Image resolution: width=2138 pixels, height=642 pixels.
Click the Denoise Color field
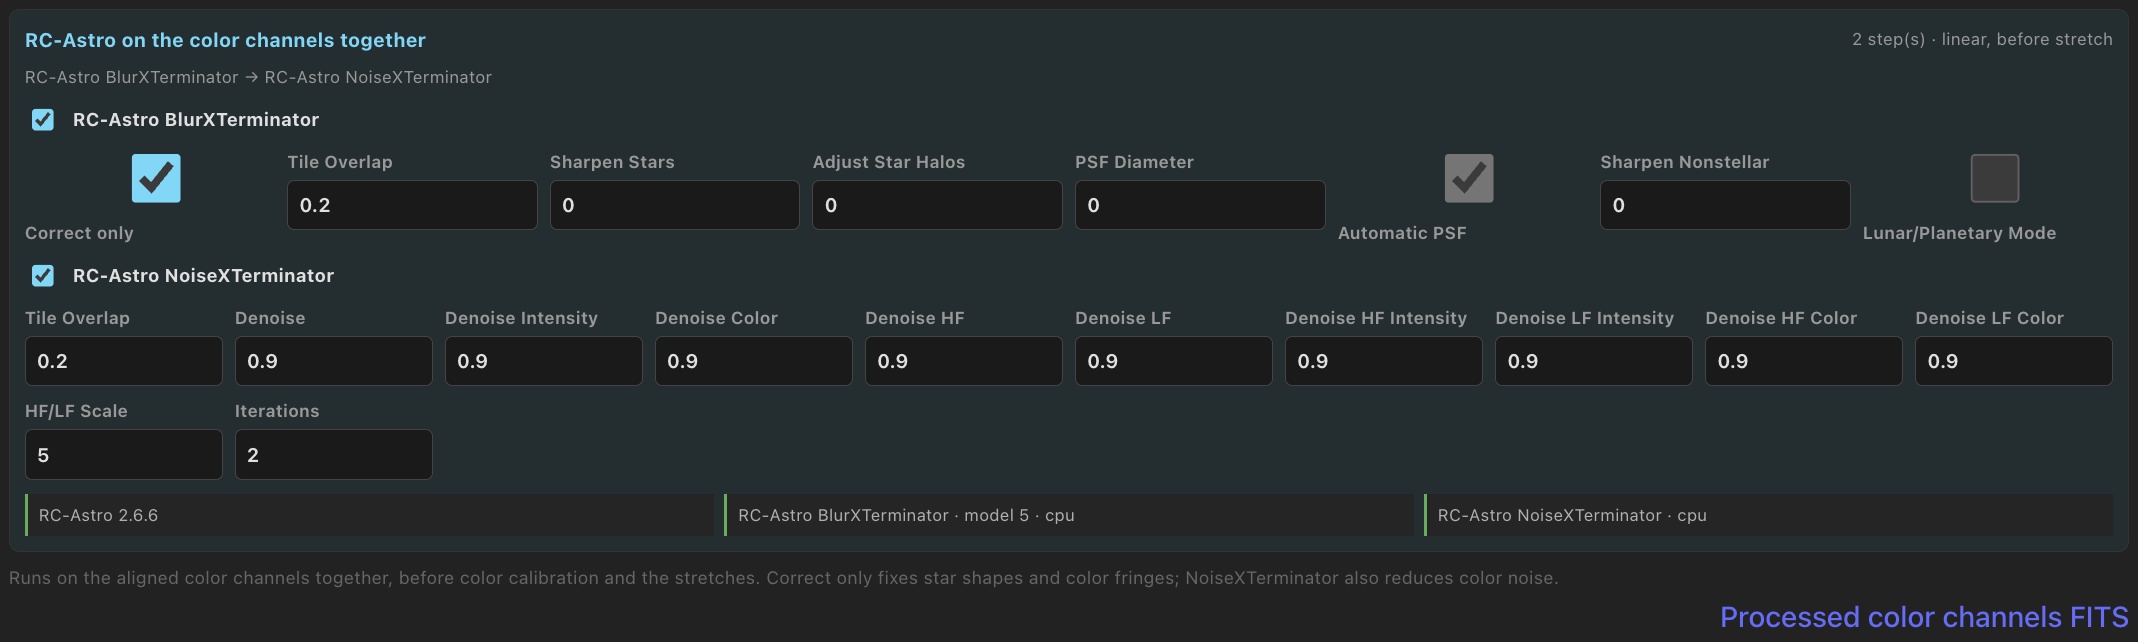[x=754, y=361]
